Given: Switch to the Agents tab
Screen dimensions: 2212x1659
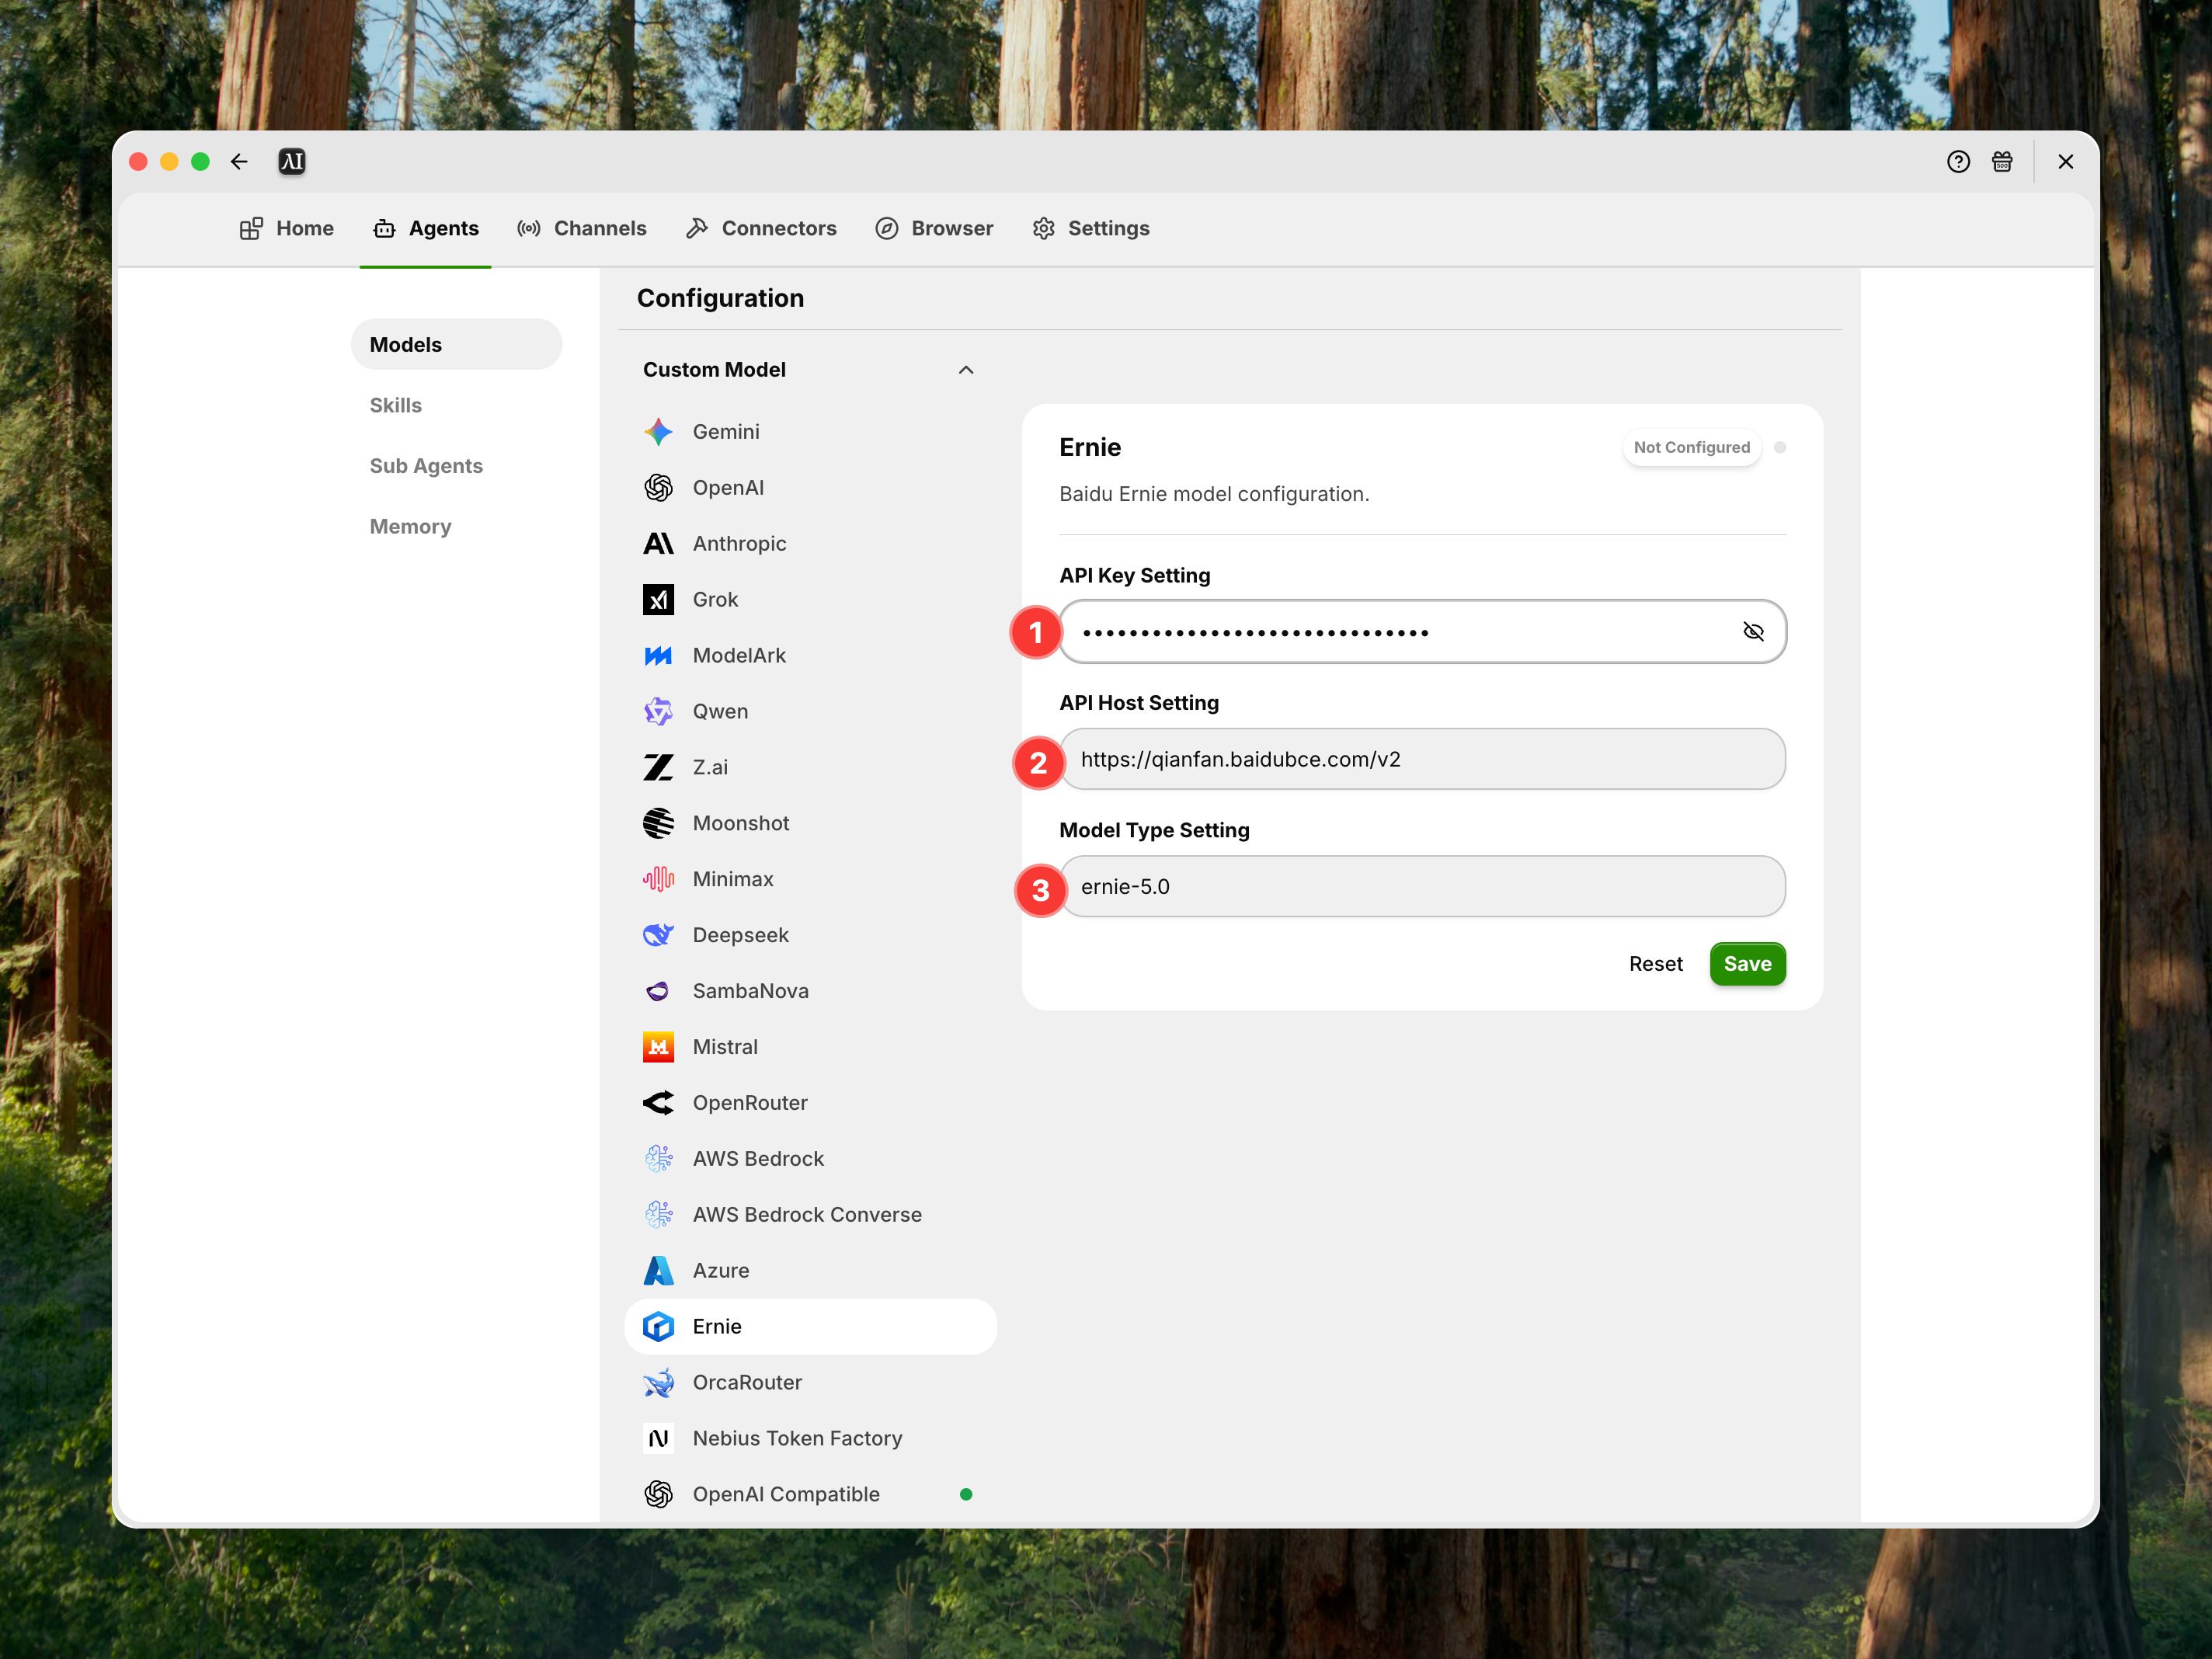Looking at the screenshot, I should pyautogui.click(x=426, y=229).
